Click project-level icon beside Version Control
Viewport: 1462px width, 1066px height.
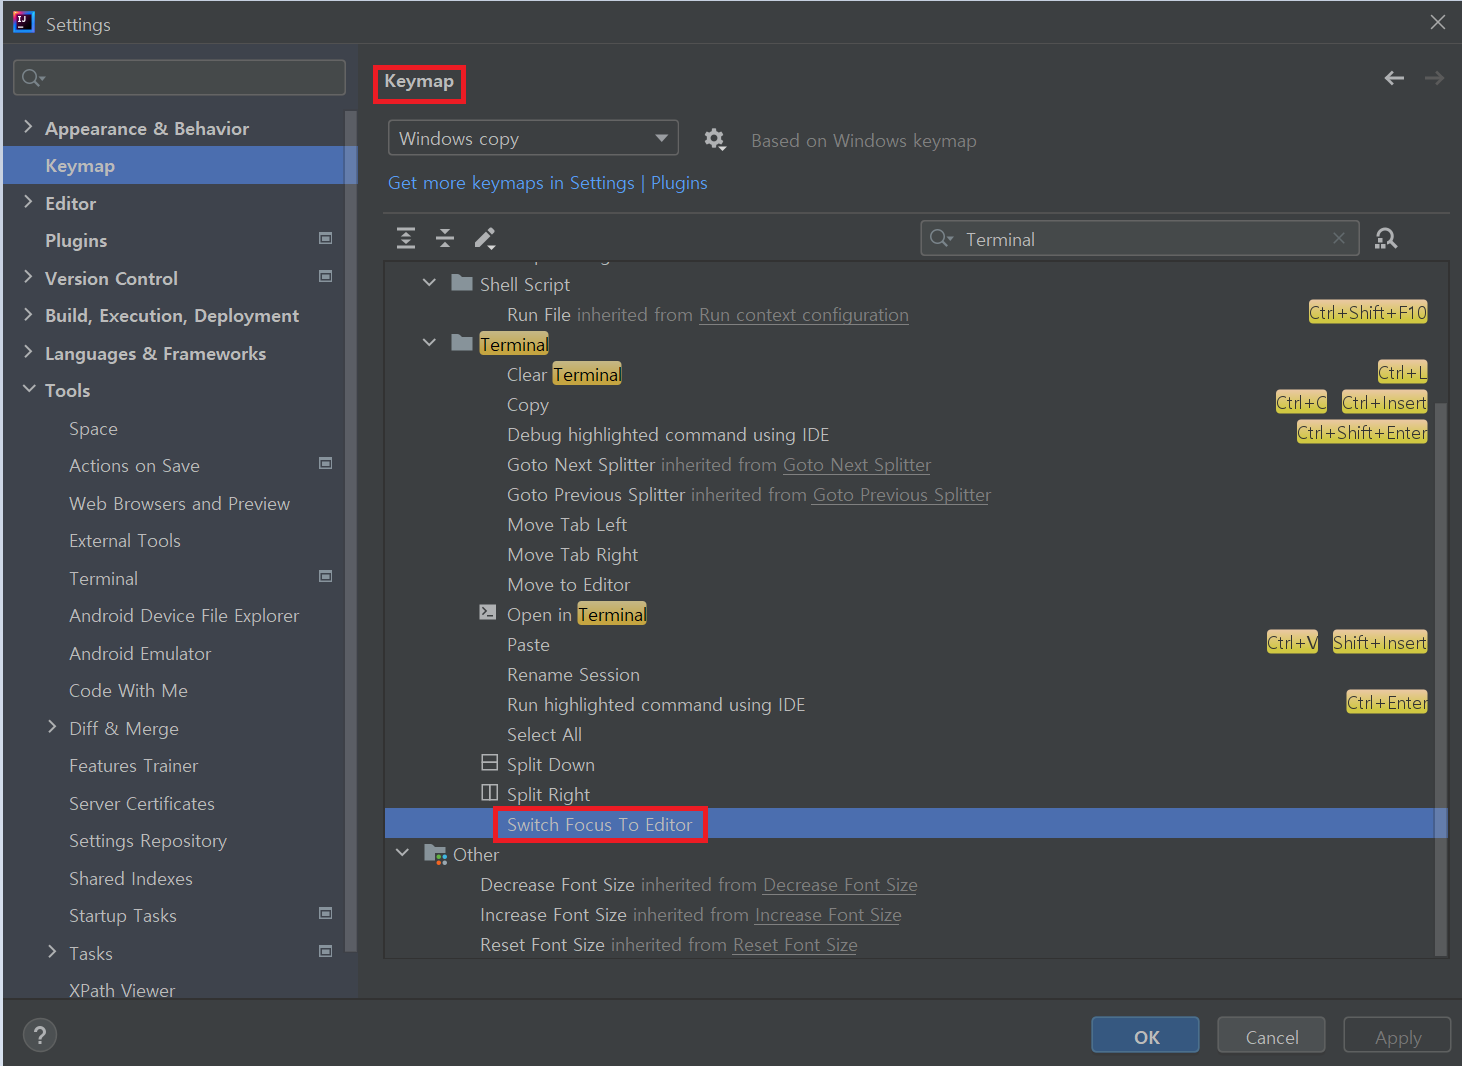coord(325,276)
